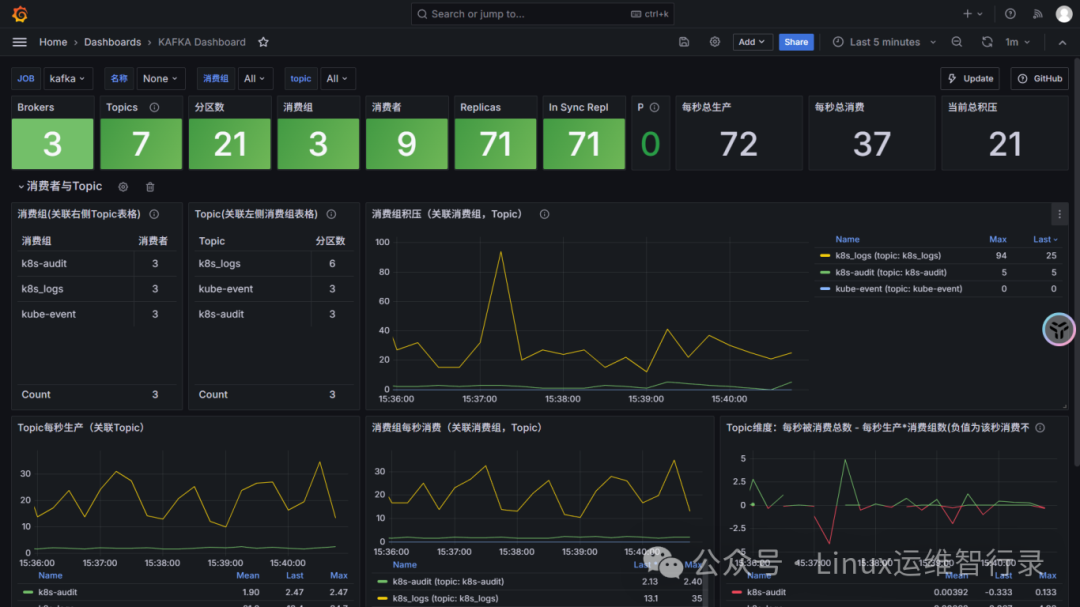This screenshot has height=607, width=1080.
Task: Collapse the 消费者与Topic row
Action: (x=60, y=187)
